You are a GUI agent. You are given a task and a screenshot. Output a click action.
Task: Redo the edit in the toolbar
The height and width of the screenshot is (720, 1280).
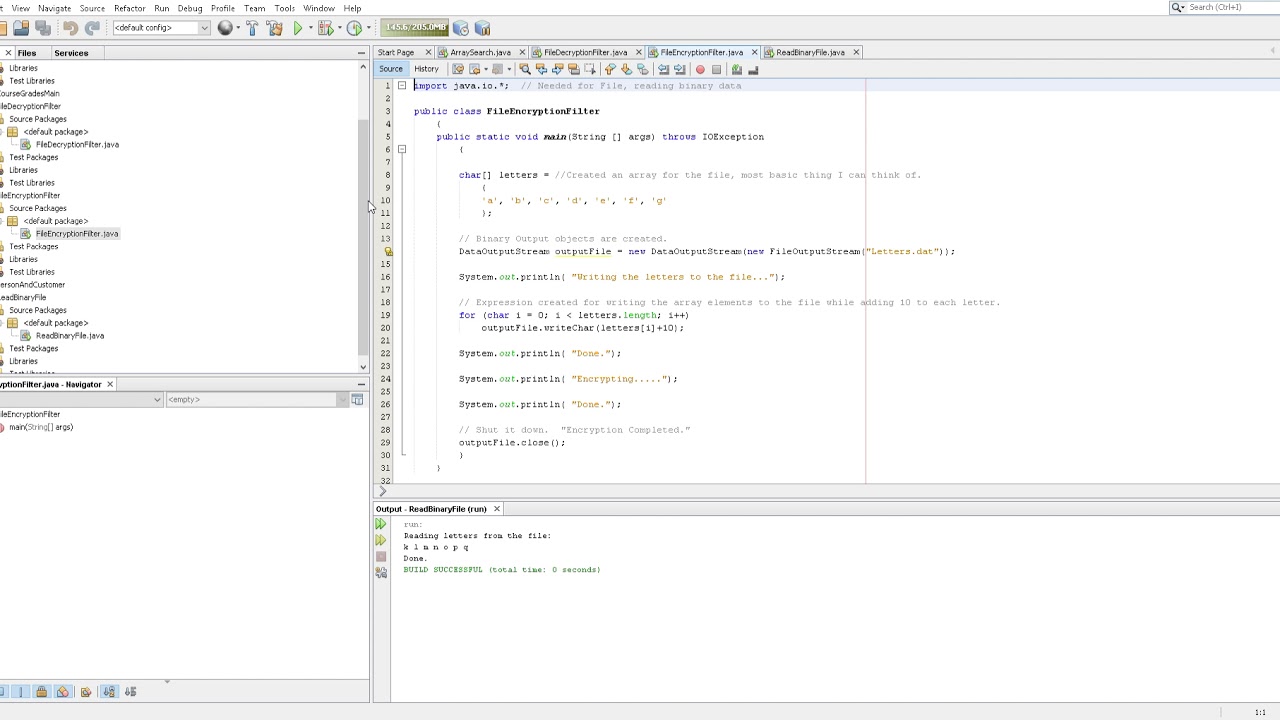92,28
